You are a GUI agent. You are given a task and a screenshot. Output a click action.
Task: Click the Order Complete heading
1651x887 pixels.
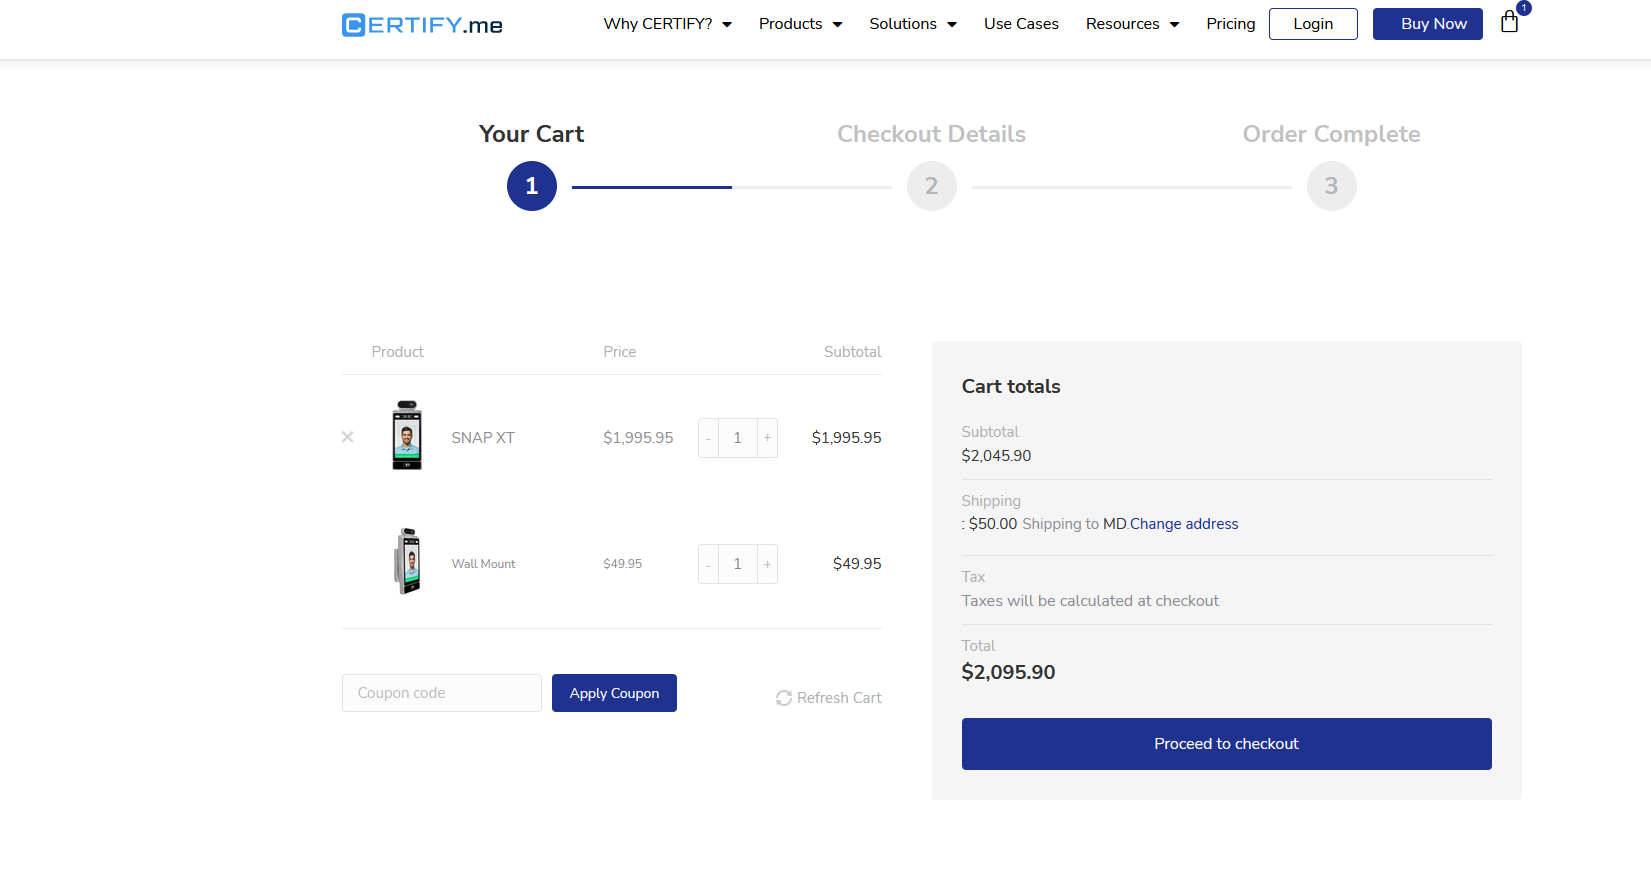pos(1331,134)
